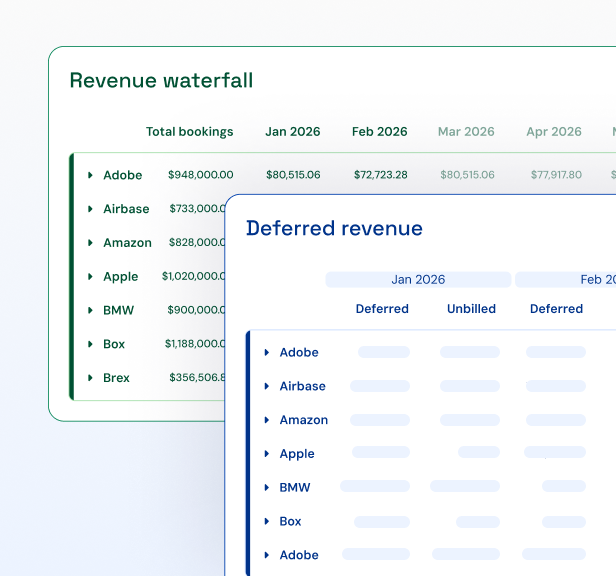Expand the Box row in Revenue waterfall

pyautogui.click(x=90, y=344)
